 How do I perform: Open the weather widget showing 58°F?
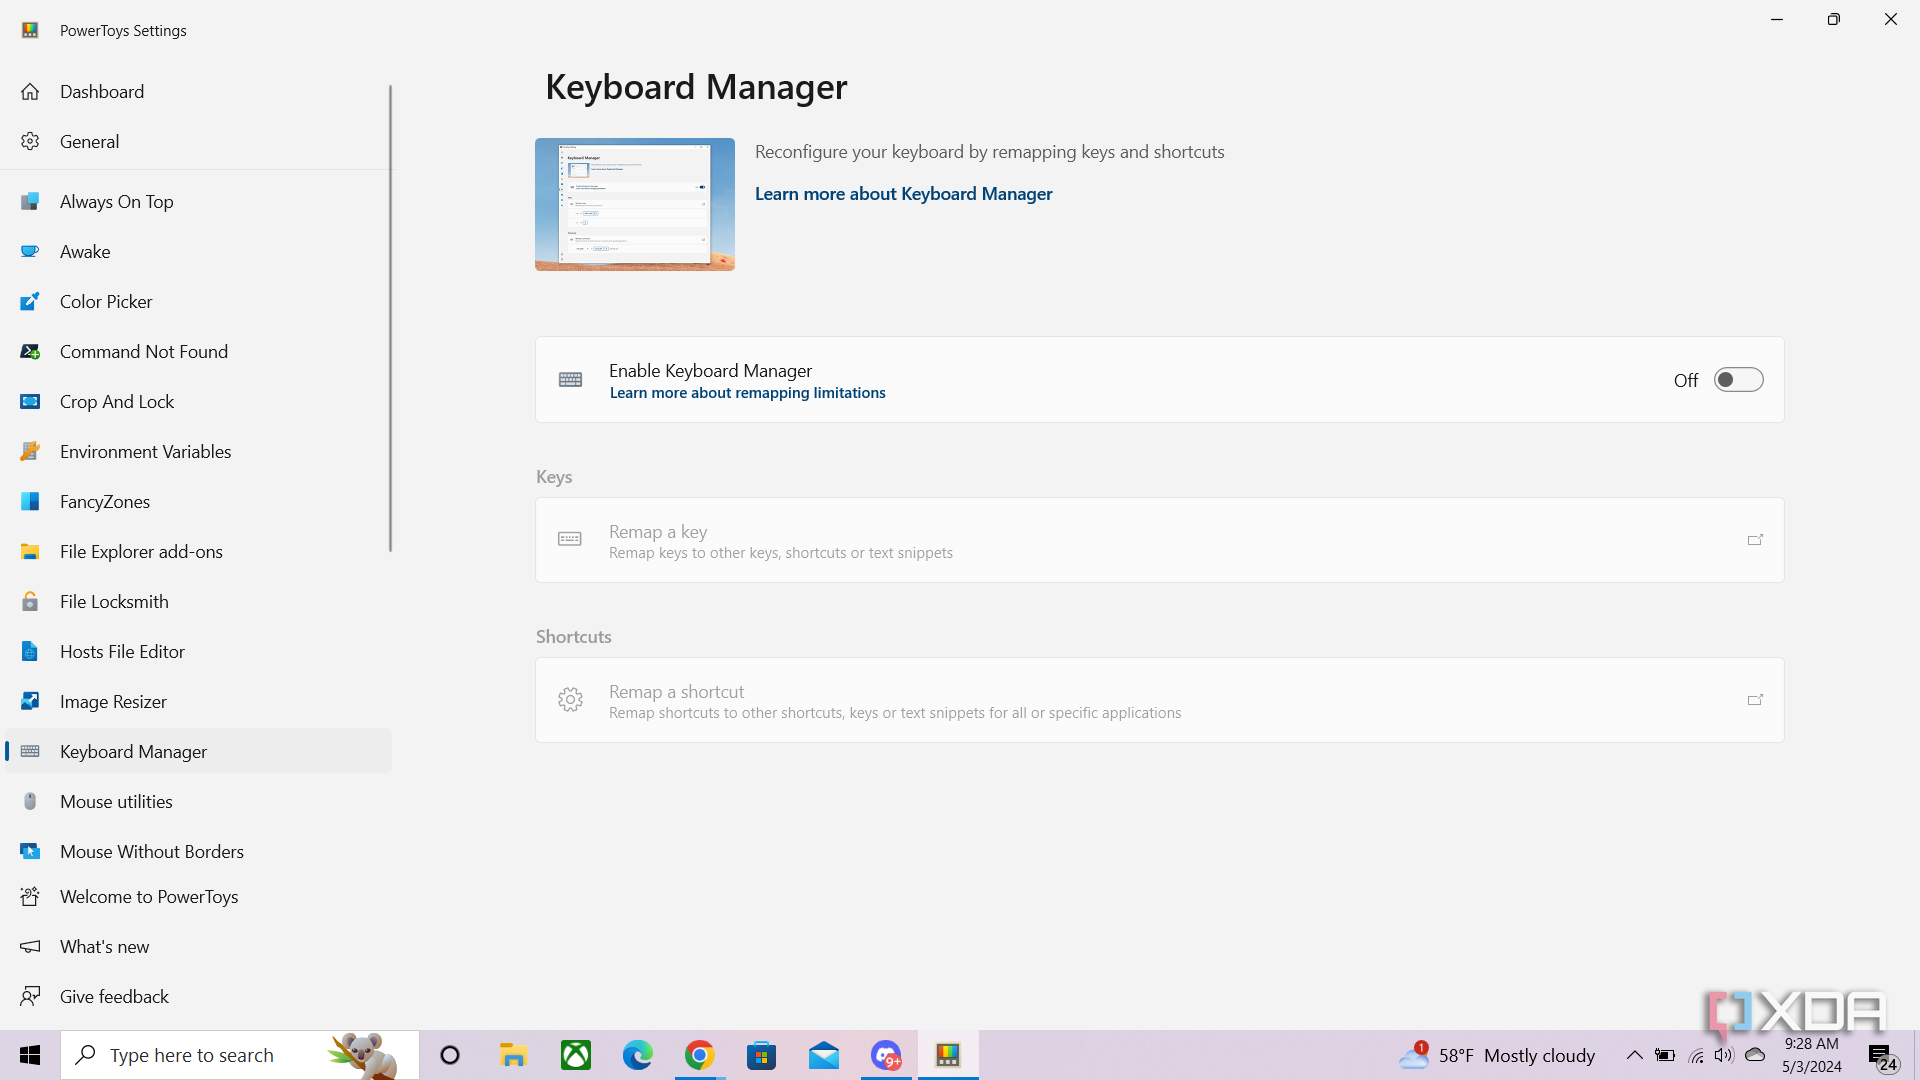[1496, 1055]
